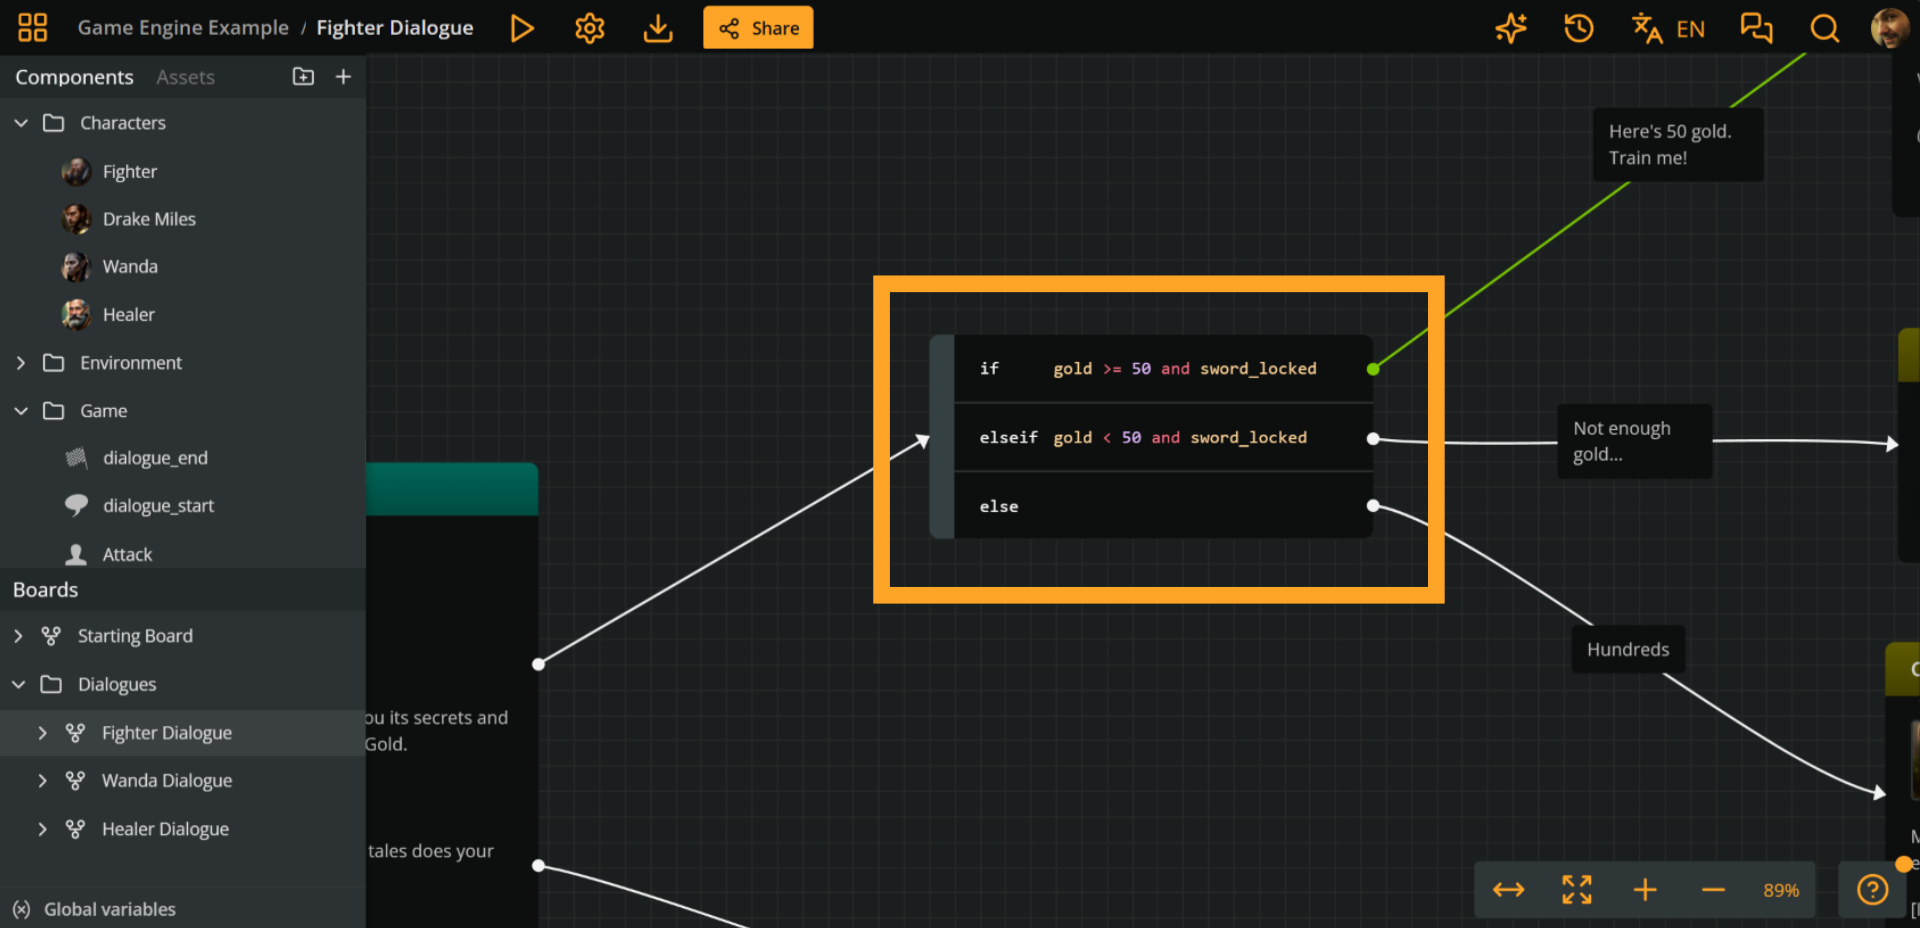
Task: Click the plus icon to add a component
Action: click(x=343, y=77)
